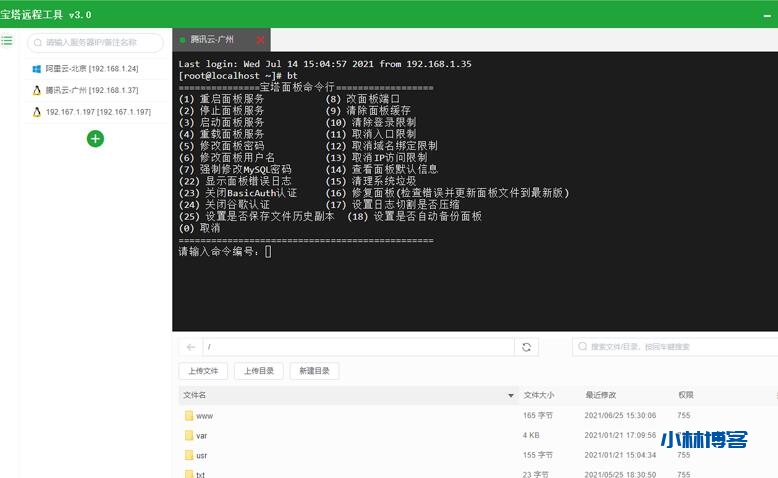778x478 pixels.
Task: Click the 155 字节 size cell
Action: tap(538, 455)
